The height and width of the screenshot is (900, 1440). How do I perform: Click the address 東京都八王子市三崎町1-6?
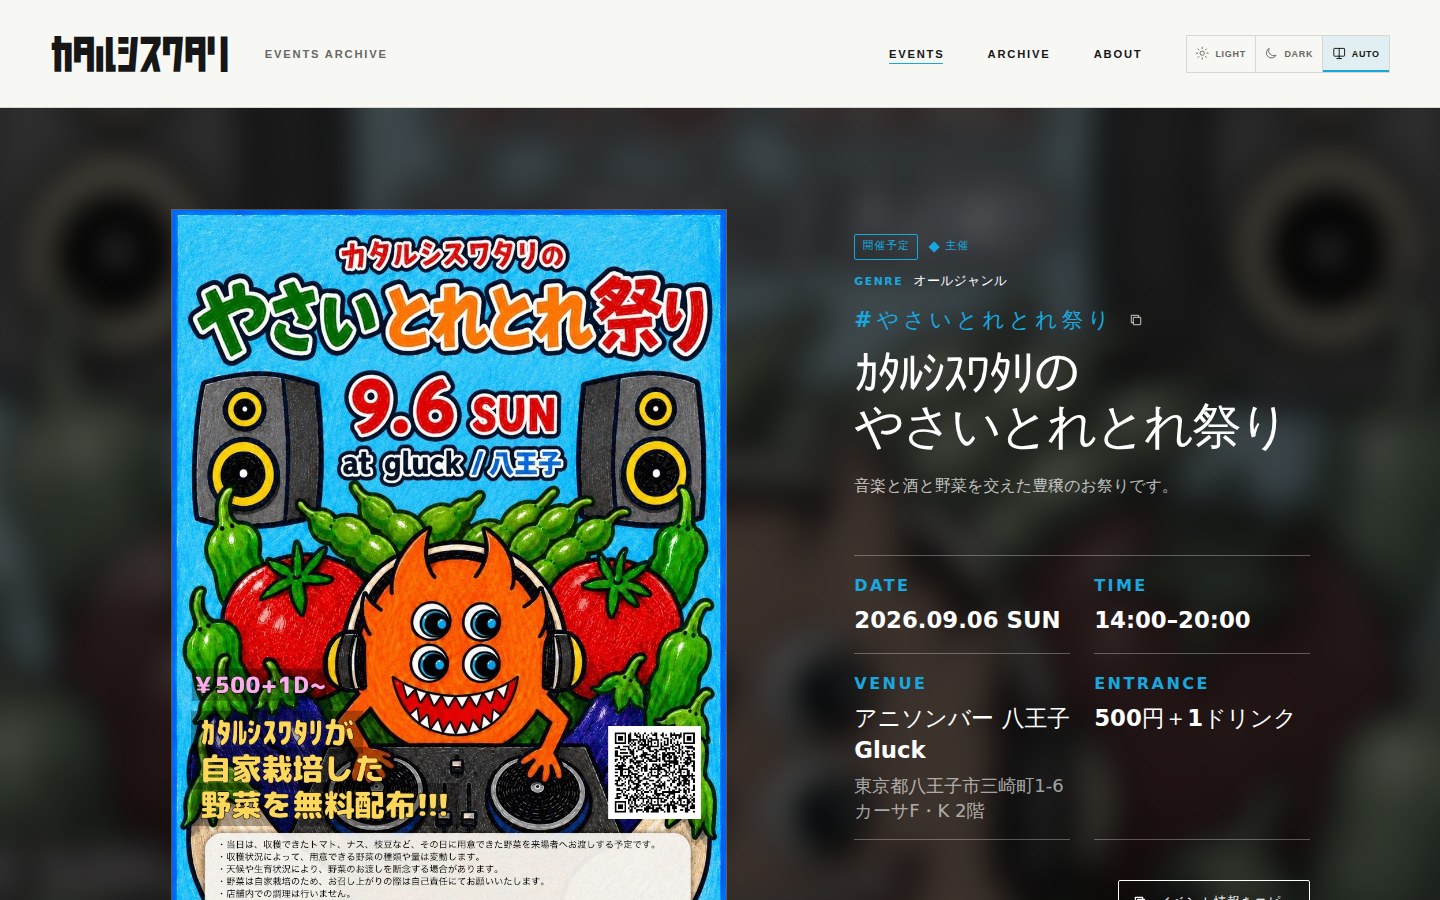(x=958, y=798)
